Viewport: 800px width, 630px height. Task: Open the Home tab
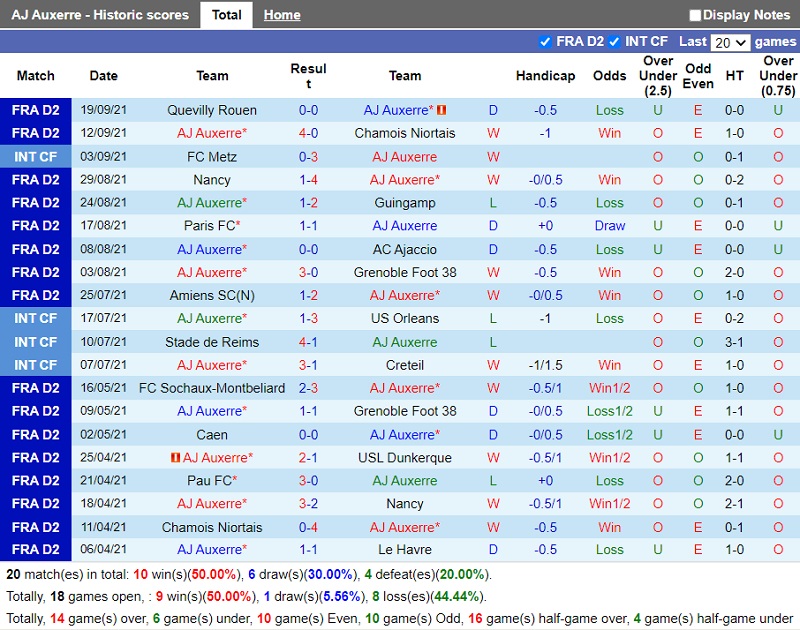[282, 15]
